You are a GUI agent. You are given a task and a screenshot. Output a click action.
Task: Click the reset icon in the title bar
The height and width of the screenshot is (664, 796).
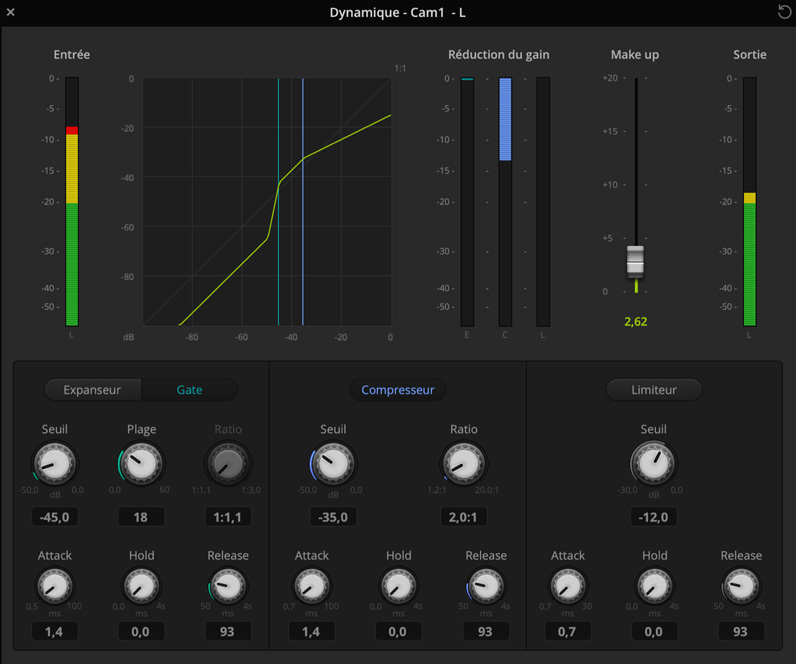784,12
